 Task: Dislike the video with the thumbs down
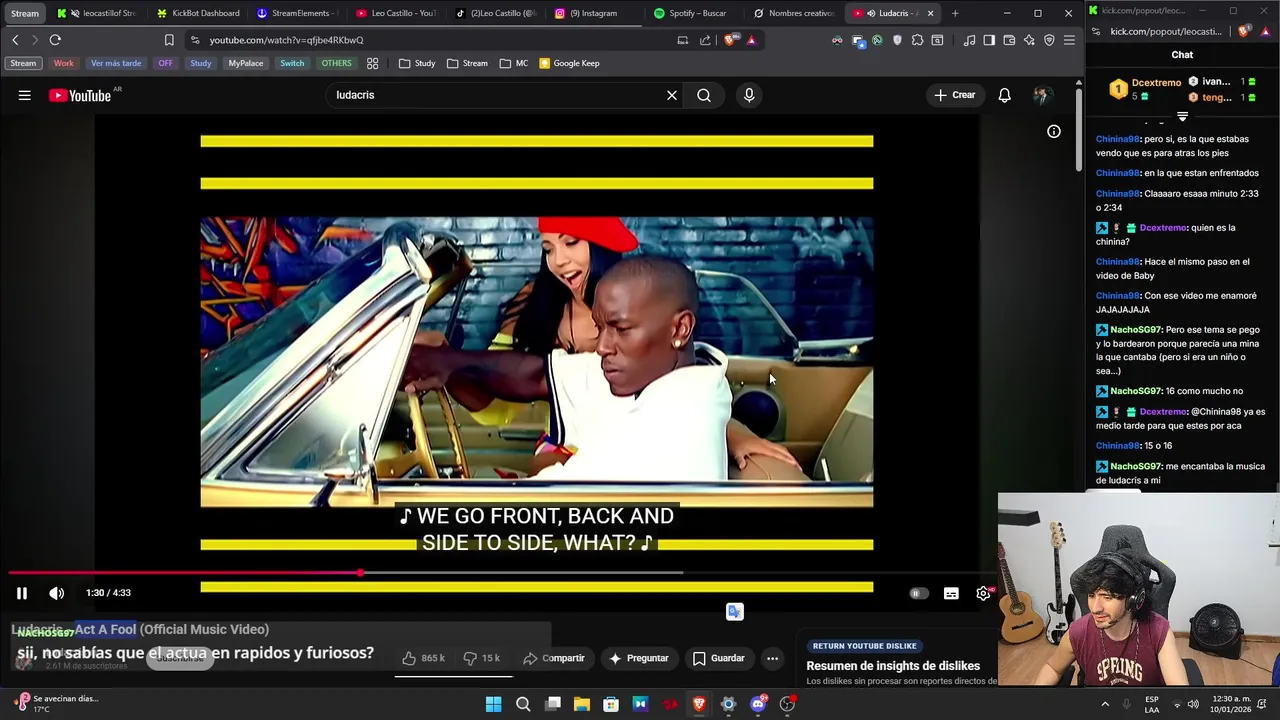point(481,658)
